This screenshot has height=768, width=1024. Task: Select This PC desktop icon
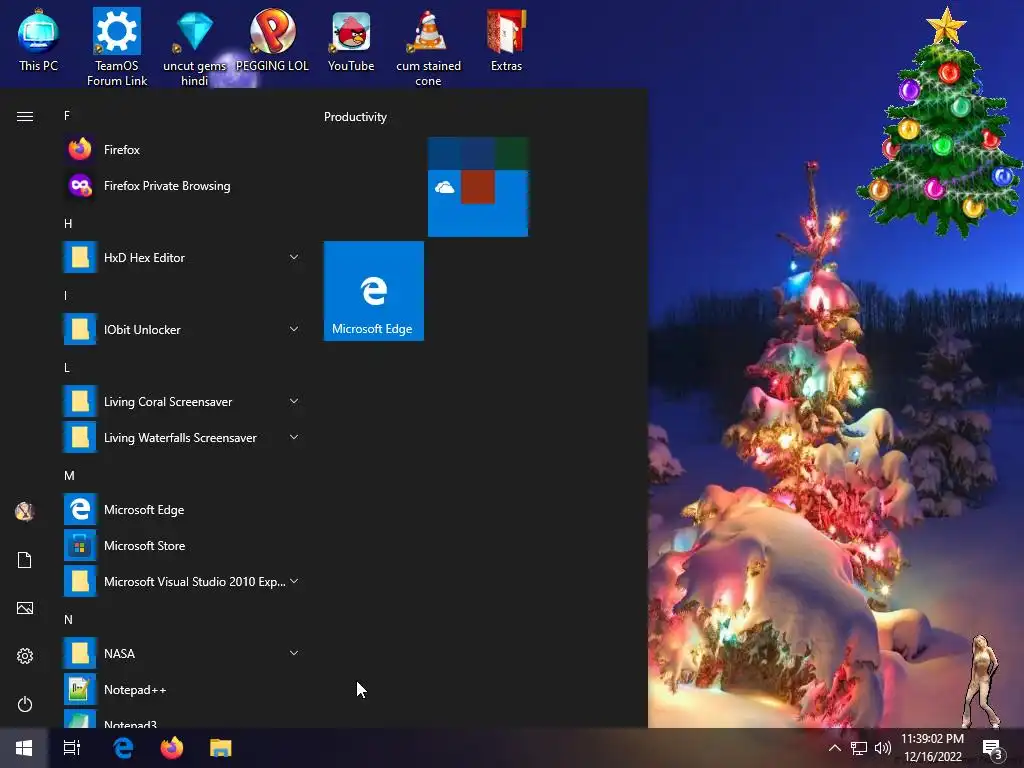coord(39,40)
